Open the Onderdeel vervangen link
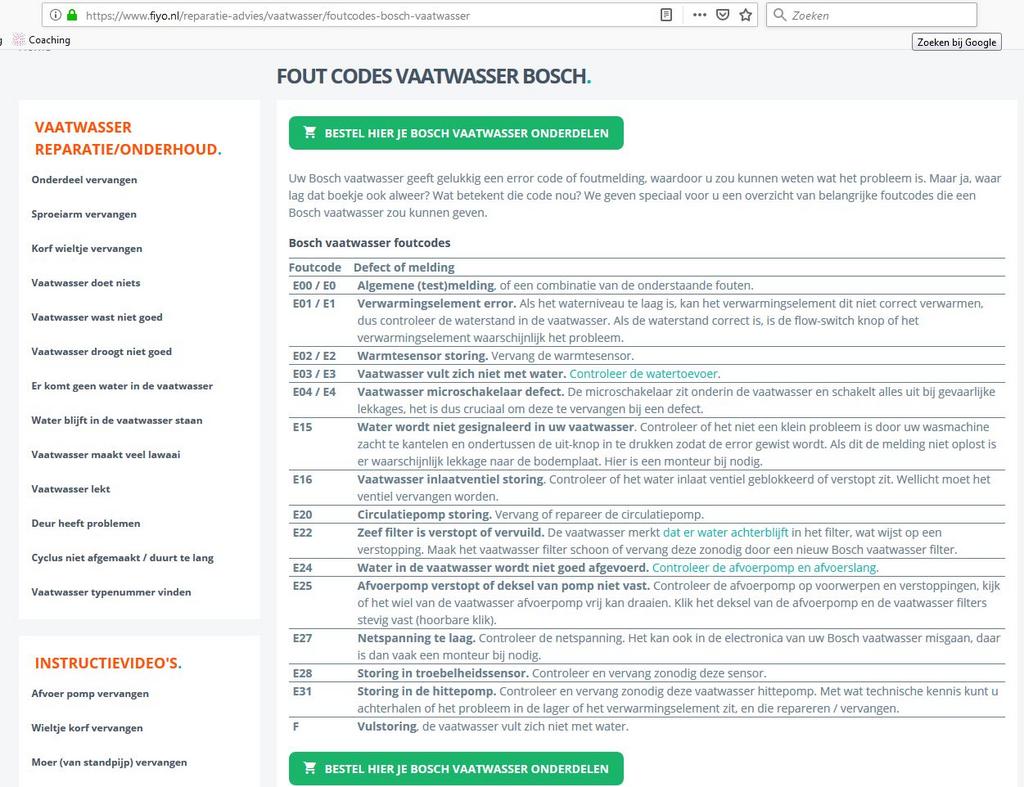This screenshot has width=1024, height=787. [84, 180]
